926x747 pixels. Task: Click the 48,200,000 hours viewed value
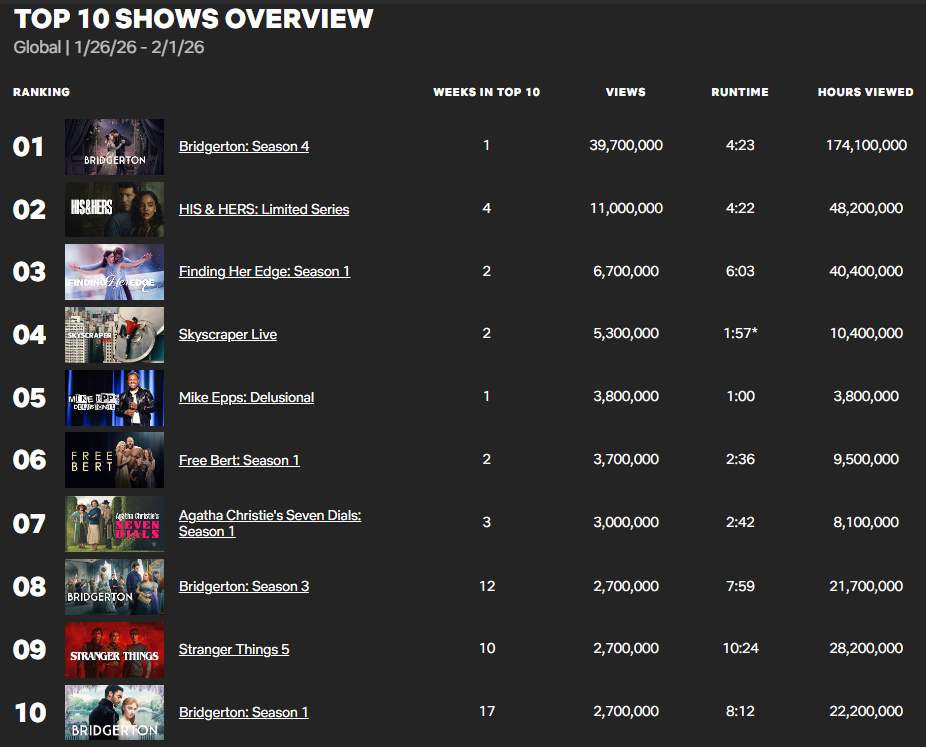point(866,208)
